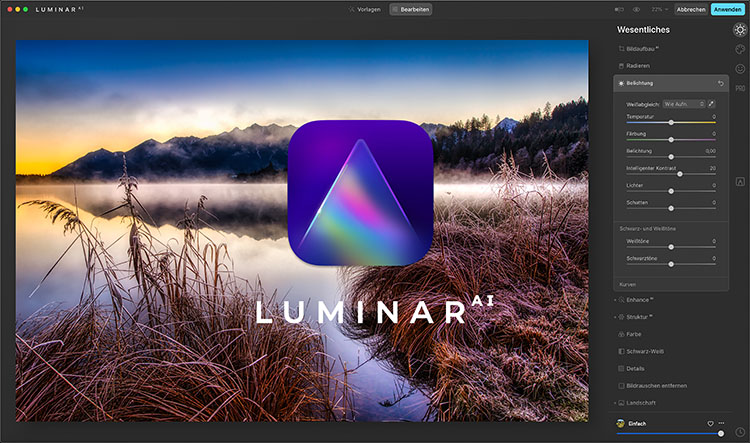
Task: Open the edit history clock icon
Action: 740,432
